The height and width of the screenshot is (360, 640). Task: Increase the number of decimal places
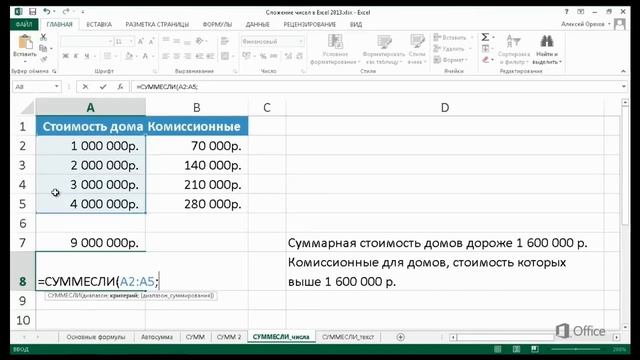coord(288,56)
